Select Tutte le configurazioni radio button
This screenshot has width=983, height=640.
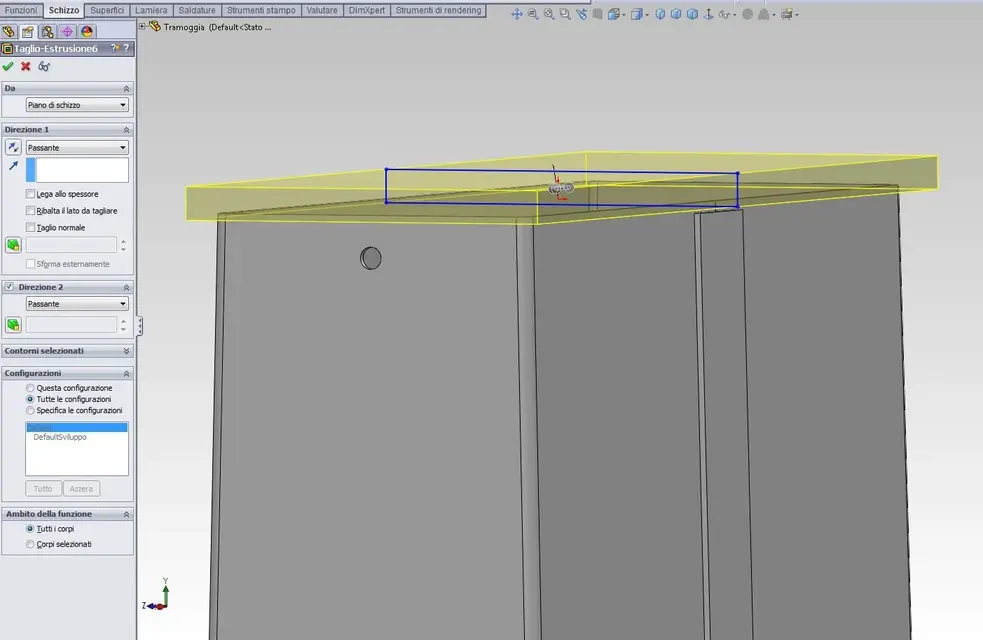click(30, 399)
